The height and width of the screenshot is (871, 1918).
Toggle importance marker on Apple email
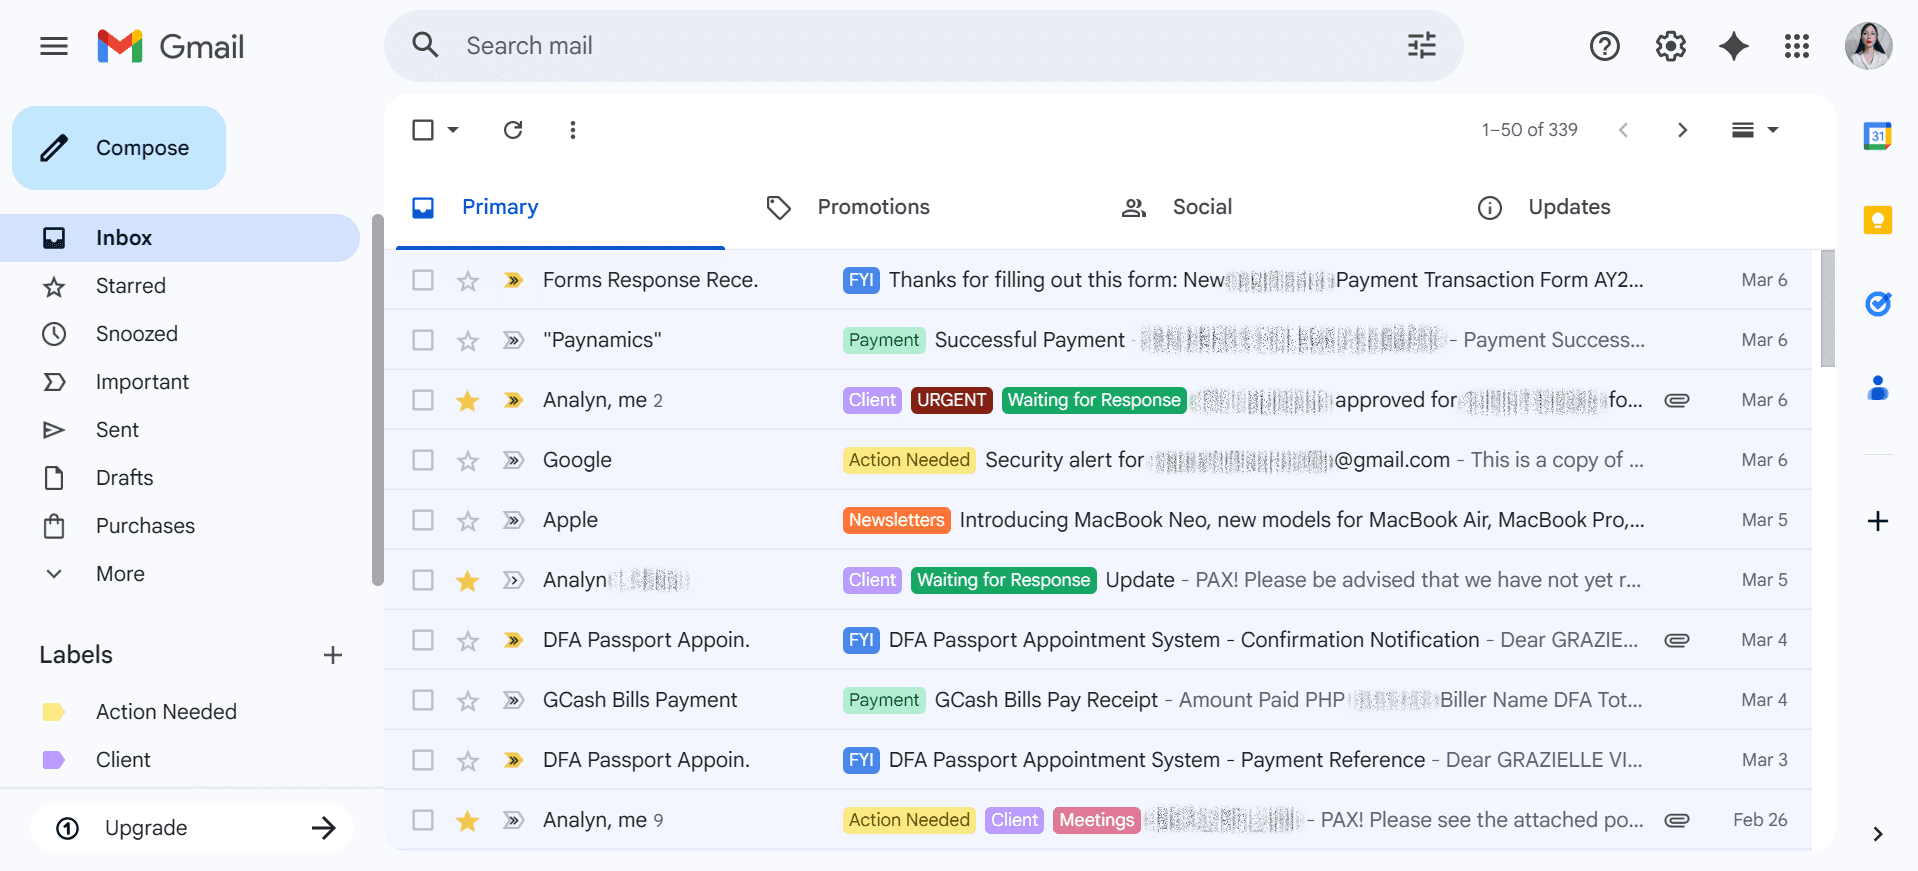513,520
